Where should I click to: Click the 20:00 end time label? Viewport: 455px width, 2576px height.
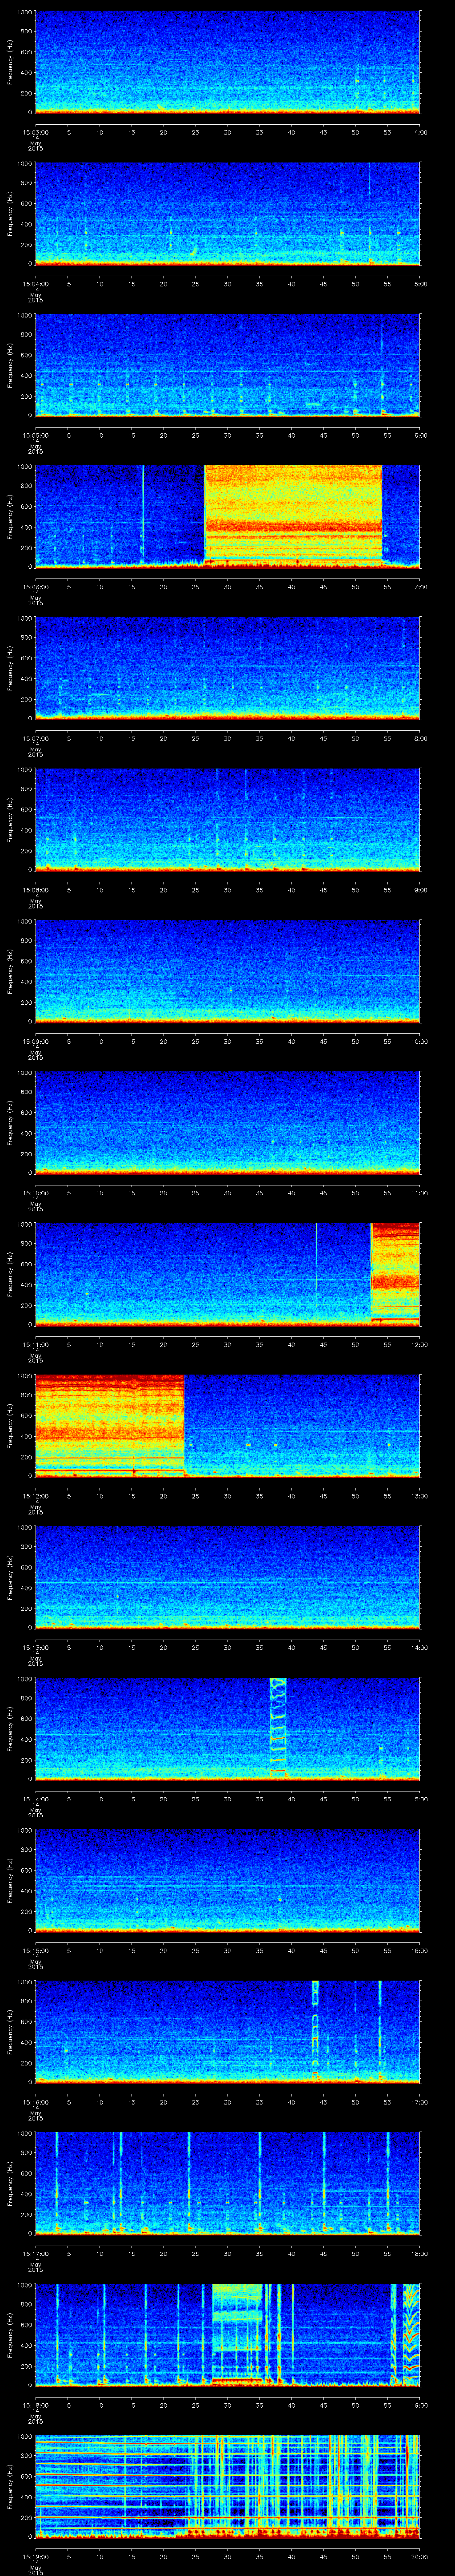click(x=420, y=2557)
